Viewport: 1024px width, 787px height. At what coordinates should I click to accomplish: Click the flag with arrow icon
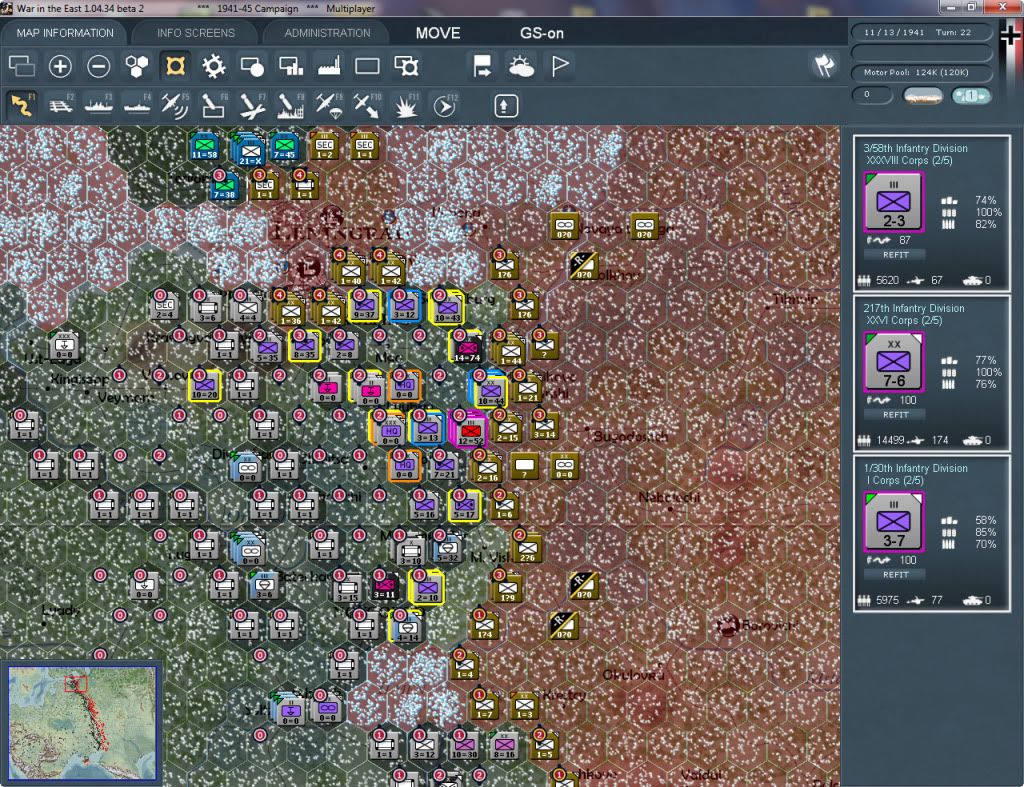(x=483, y=66)
